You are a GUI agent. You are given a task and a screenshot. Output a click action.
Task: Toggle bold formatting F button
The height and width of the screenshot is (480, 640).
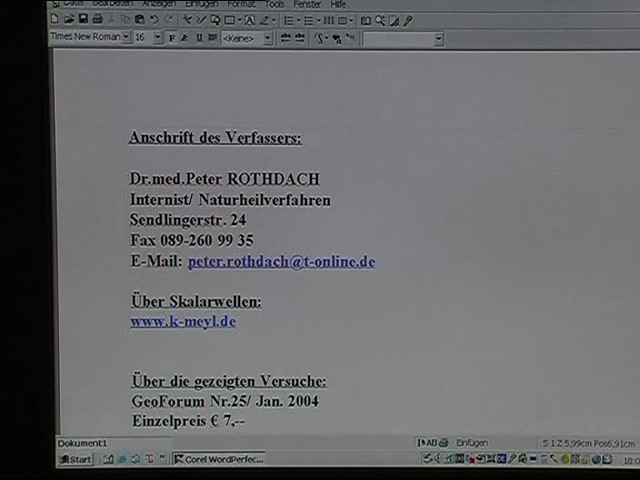[x=171, y=38]
